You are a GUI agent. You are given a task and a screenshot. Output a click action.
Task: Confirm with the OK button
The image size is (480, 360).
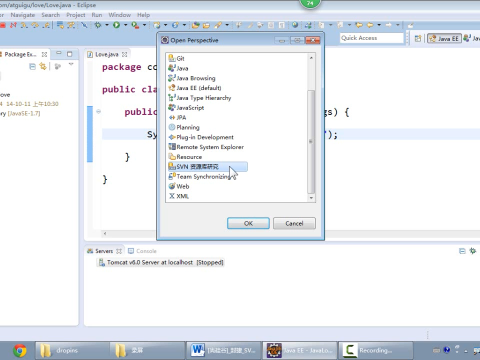(x=248, y=223)
